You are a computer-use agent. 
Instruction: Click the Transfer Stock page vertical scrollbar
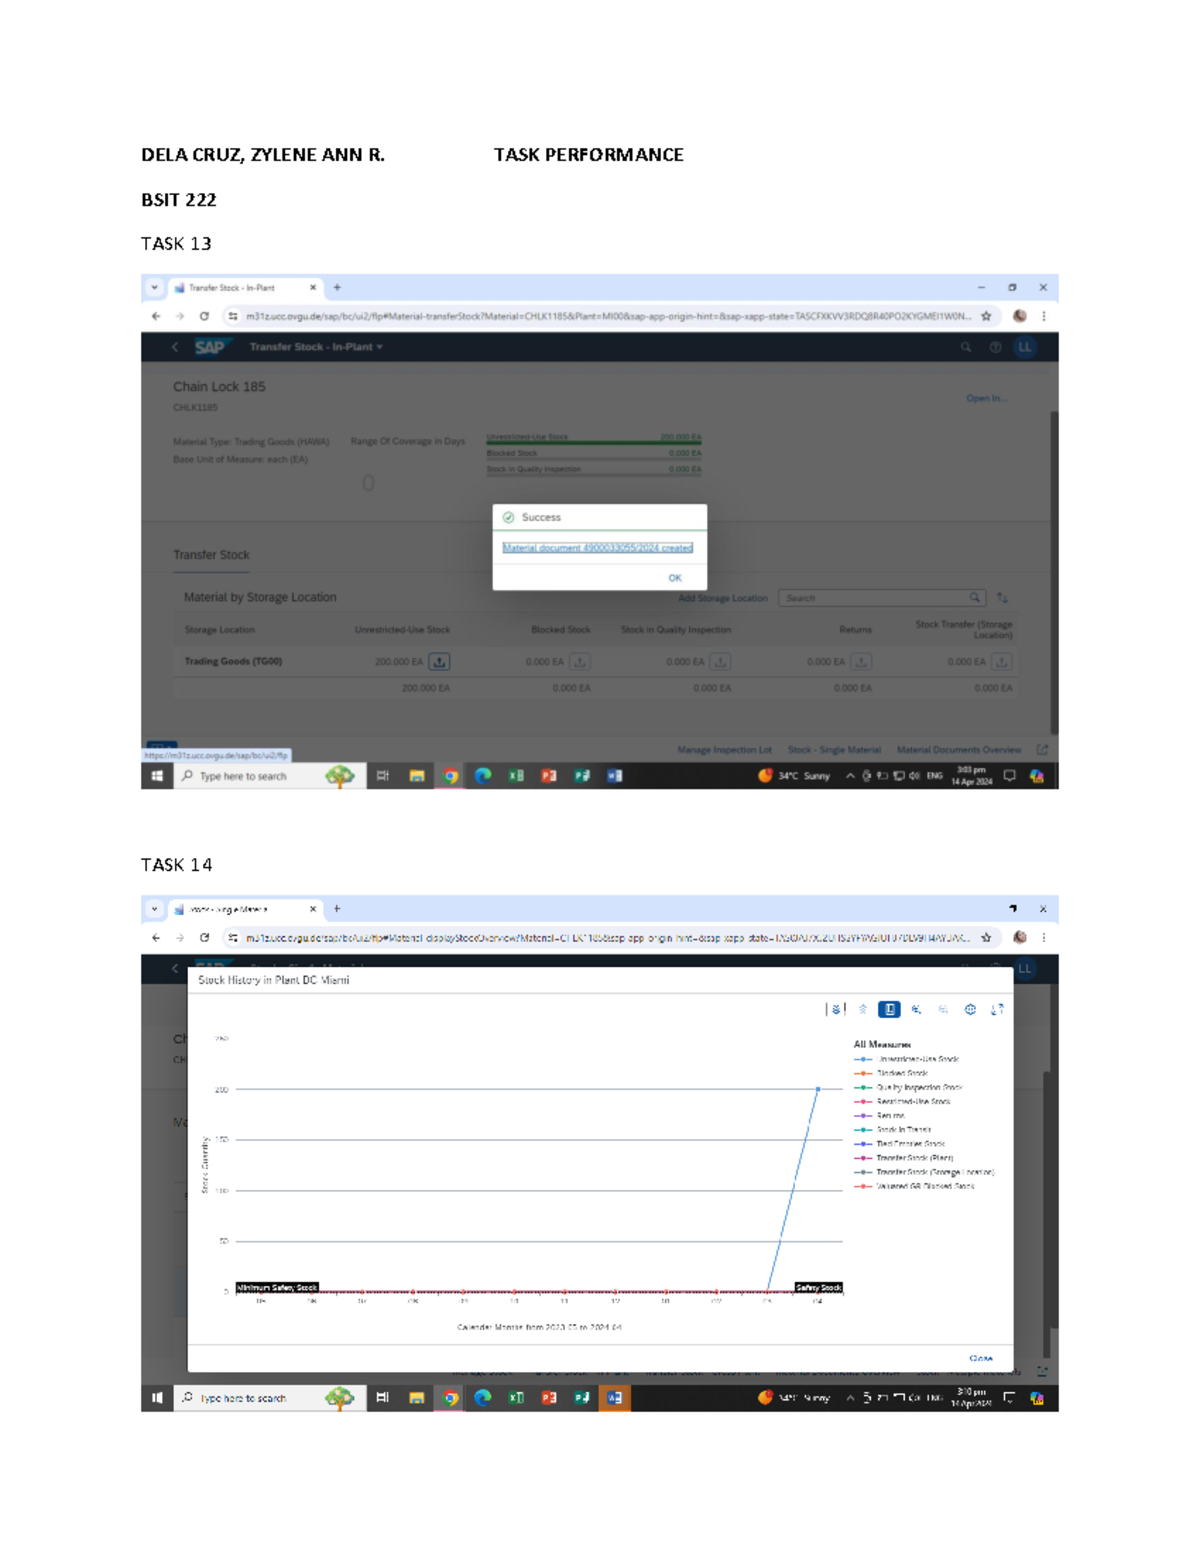[x=1053, y=570]
